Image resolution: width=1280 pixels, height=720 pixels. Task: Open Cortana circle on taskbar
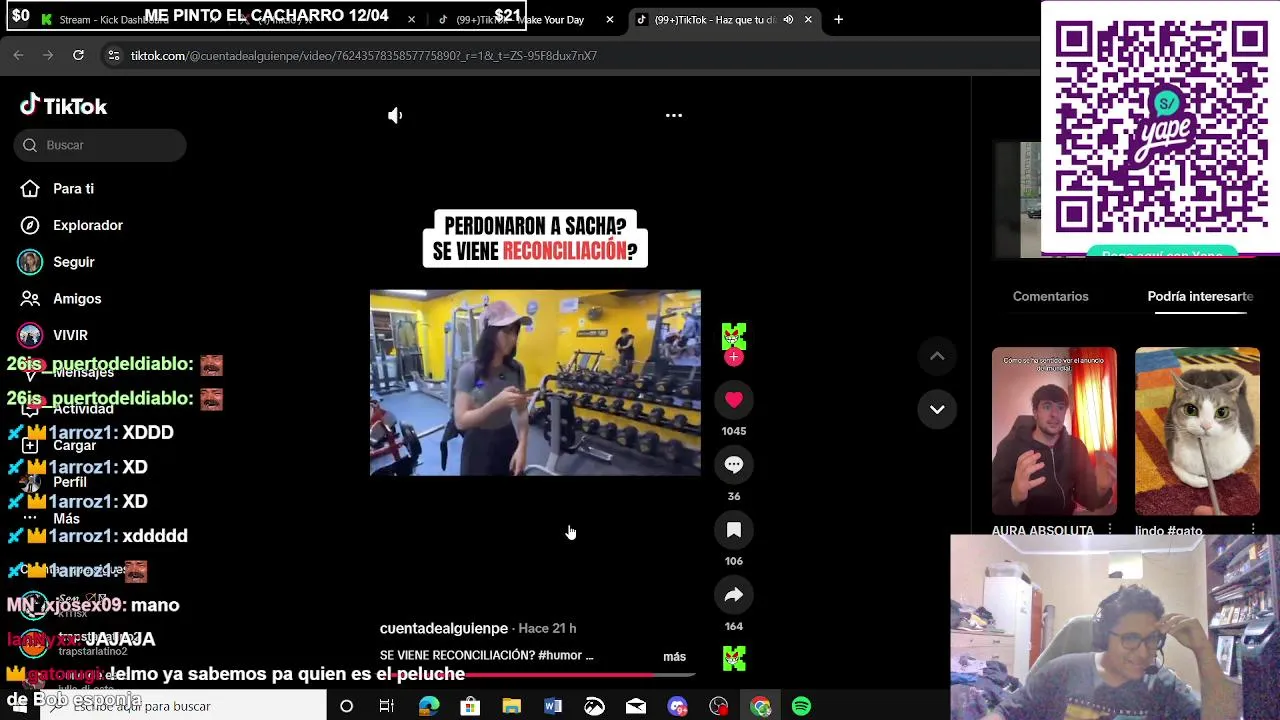(x=346, y=706)
